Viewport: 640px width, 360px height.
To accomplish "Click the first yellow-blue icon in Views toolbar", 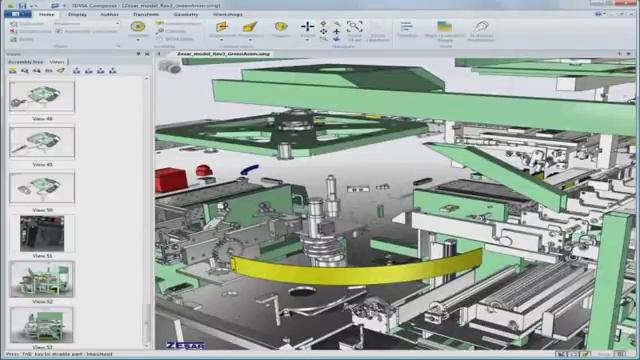I will click(13, 71).
